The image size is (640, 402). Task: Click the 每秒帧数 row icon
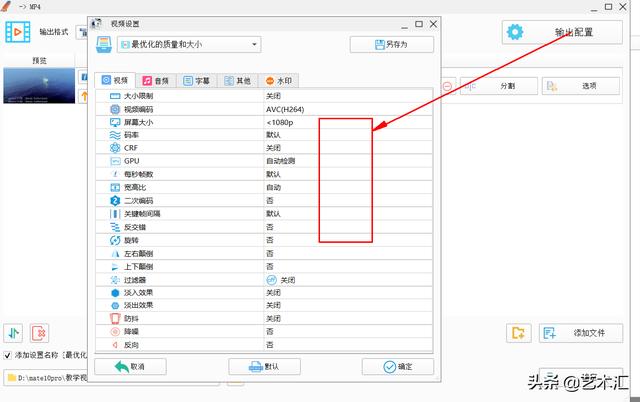tap(115, 174)
